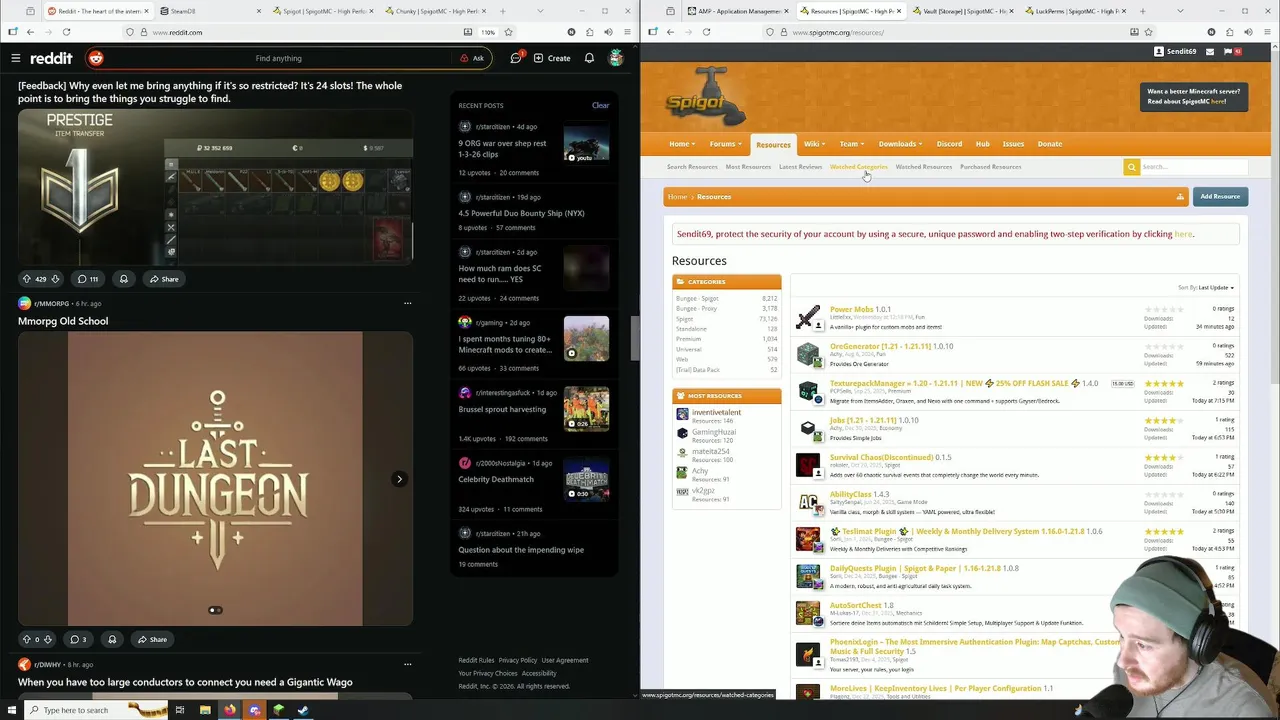Open Reddit chat messages icon
The image size is (1280, 720).
tap(516, 58)
